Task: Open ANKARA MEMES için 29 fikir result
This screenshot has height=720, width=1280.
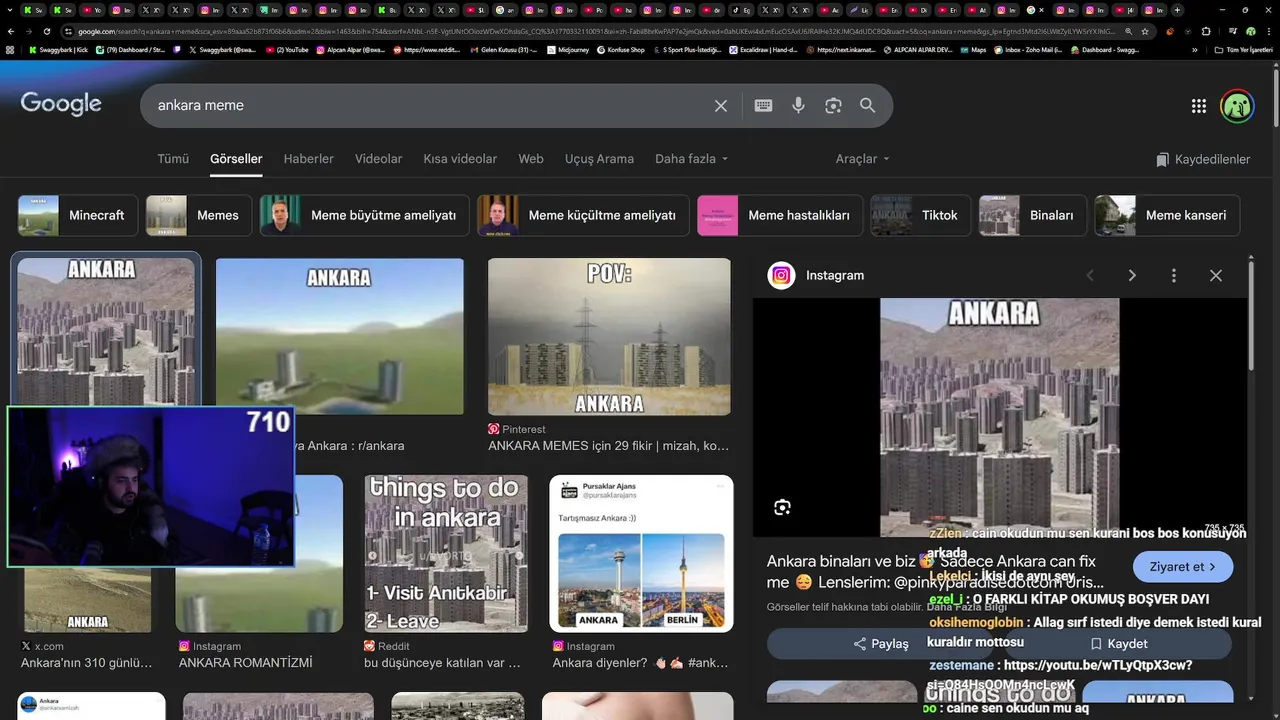Action: (608, 446)
